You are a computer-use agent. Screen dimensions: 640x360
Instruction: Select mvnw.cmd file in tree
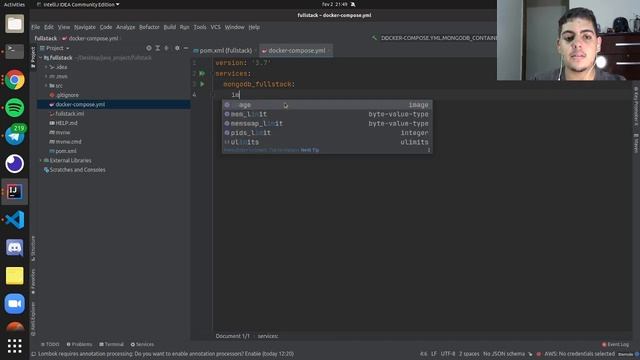pyautogui.click(x=68, y=142)
